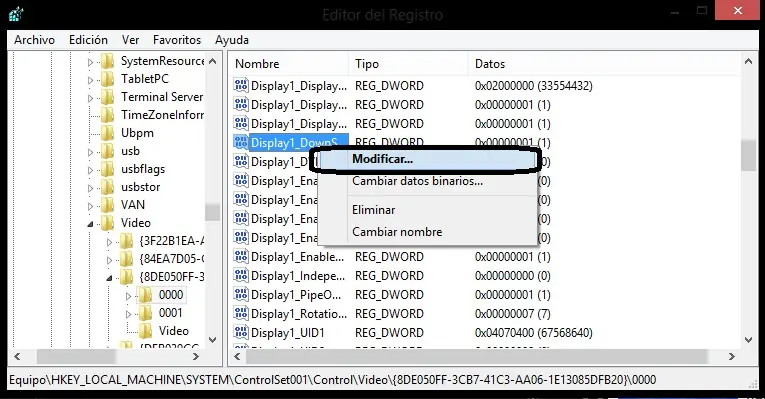This screenshot has width=765, height=399.
Task: Click the folder icon of Video beneath 0001
Action: (145, 331)
